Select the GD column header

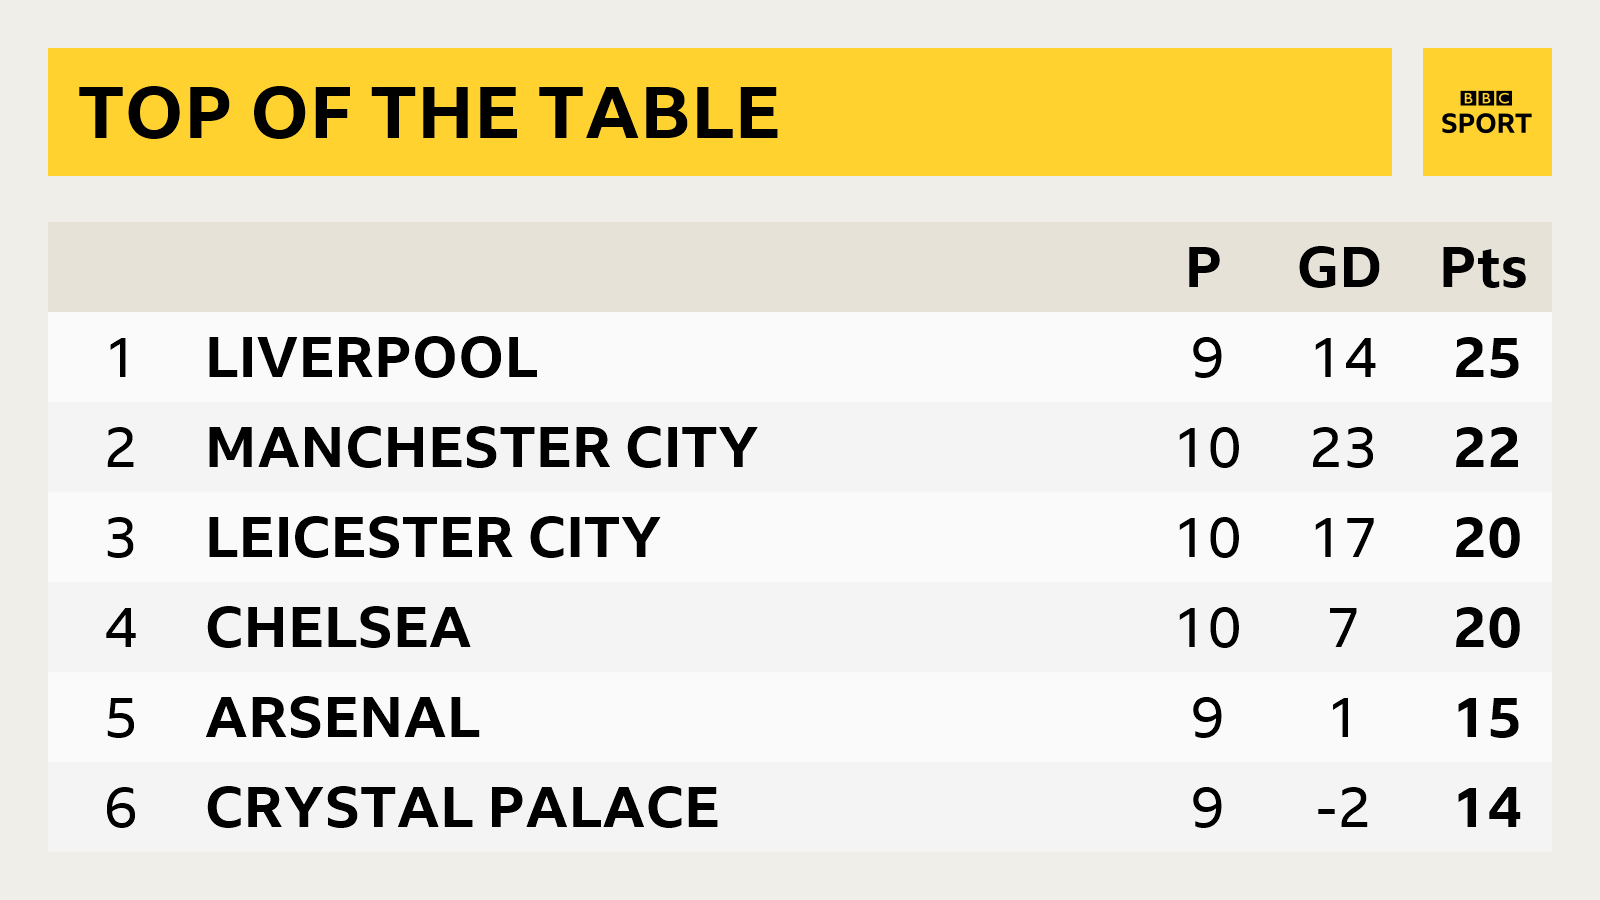[1339, 268]
